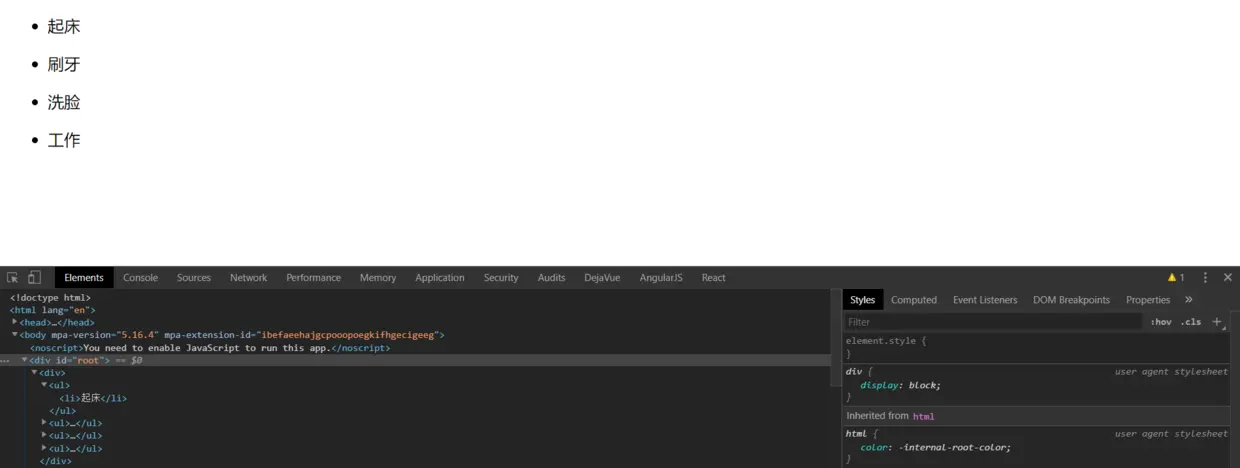Image resolution: width=1240 pixels, height=468 pixels.
Task: Open the AngularJS tab
Action: click(x=661, y=278)
